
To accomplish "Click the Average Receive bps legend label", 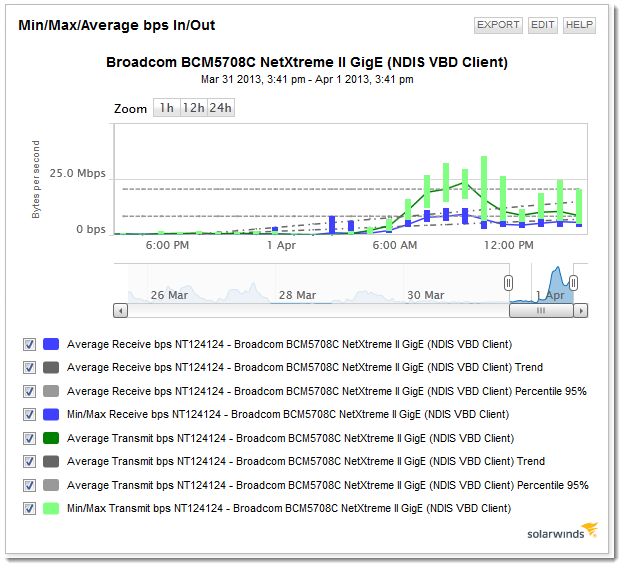I will pos(289,344).
